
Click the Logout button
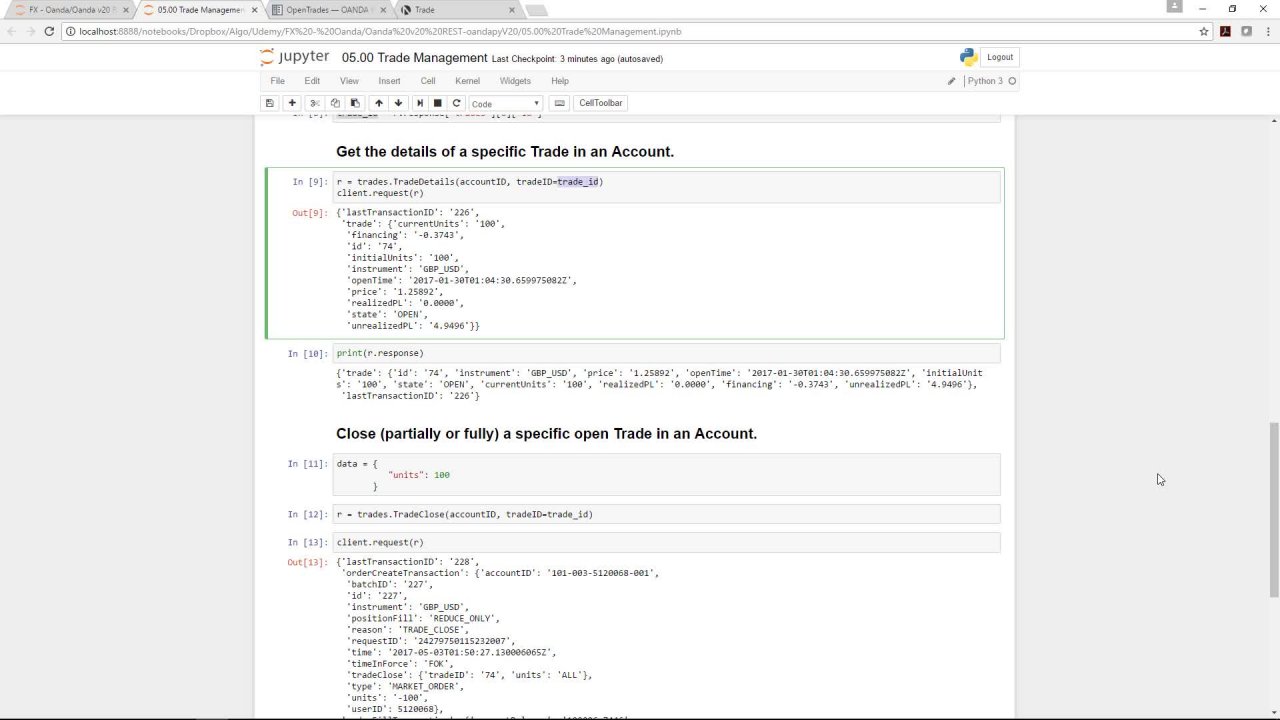(x=999, y=57)
